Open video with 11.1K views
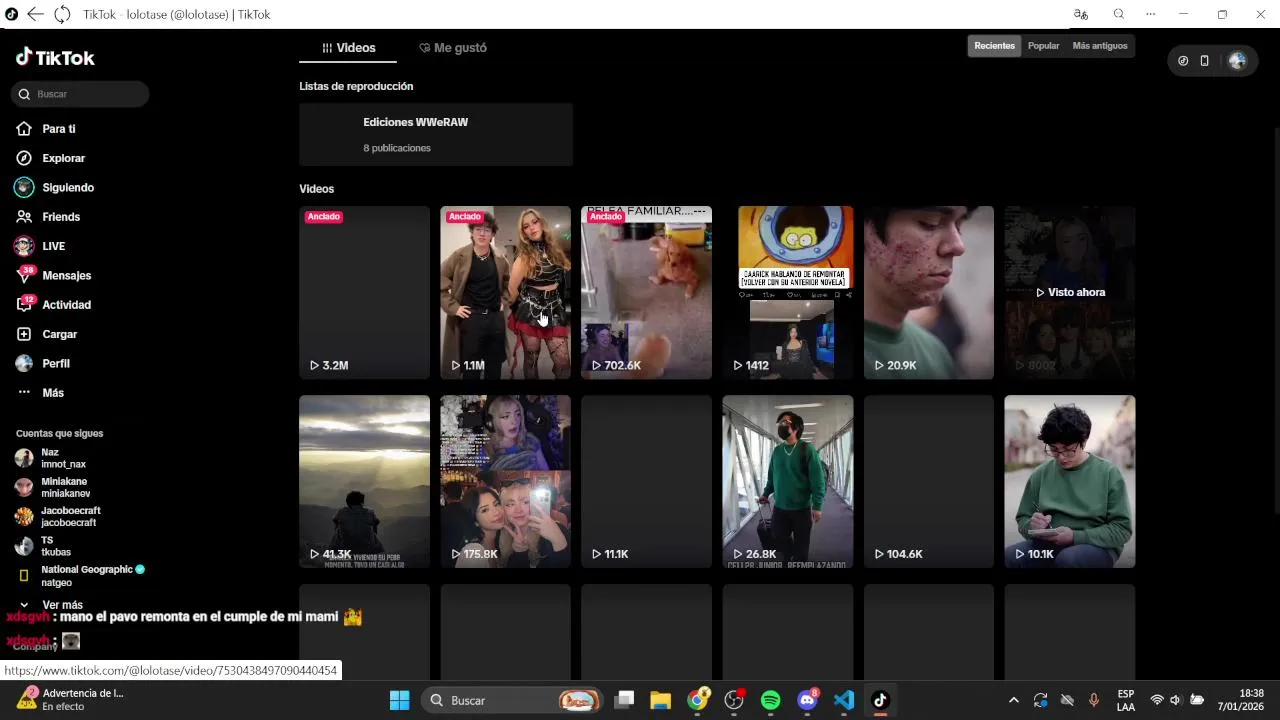1280x720 pixels. 646,481
